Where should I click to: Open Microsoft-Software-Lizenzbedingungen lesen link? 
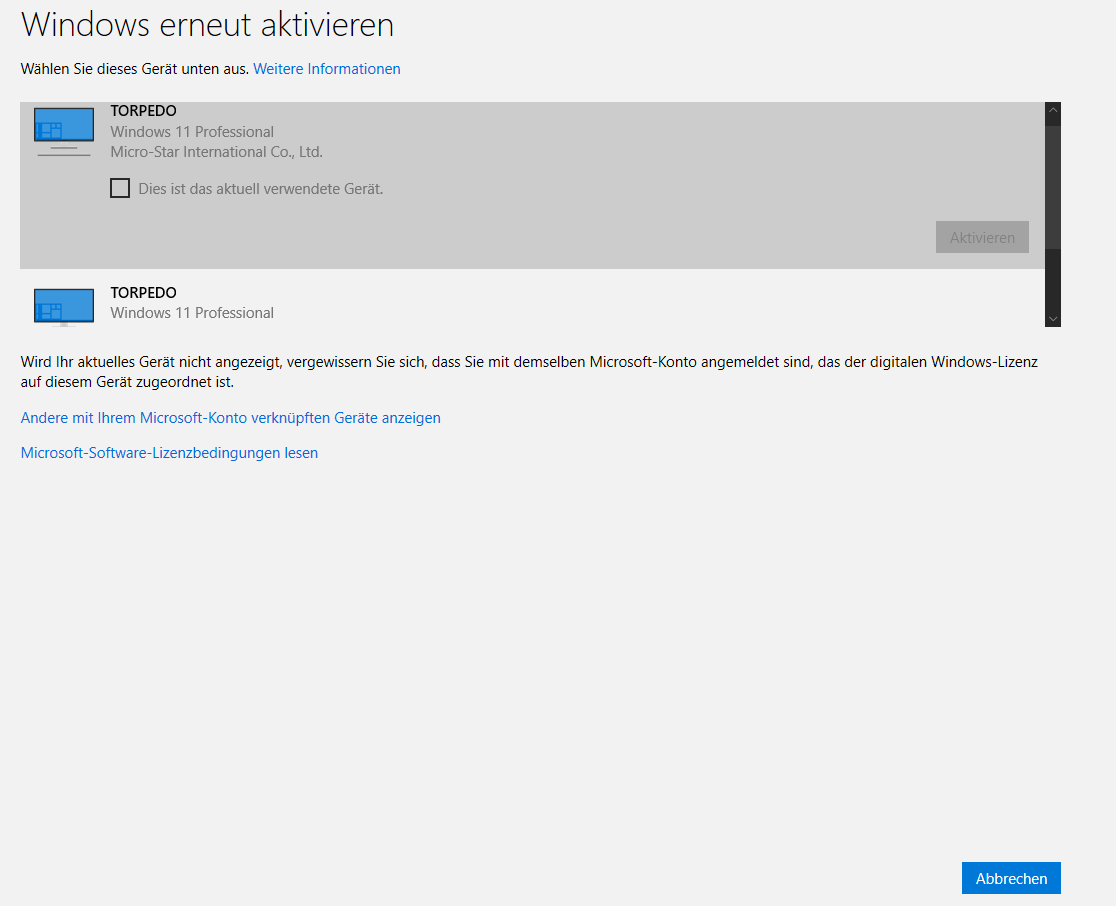click(169, 453)
